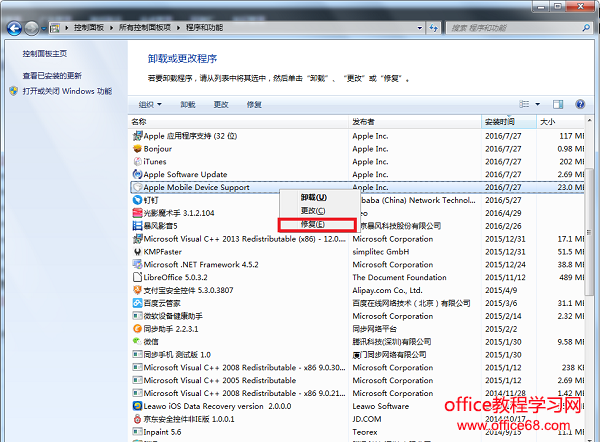
Task: Click the scrollbar up arrow
Action: point(589,121)
